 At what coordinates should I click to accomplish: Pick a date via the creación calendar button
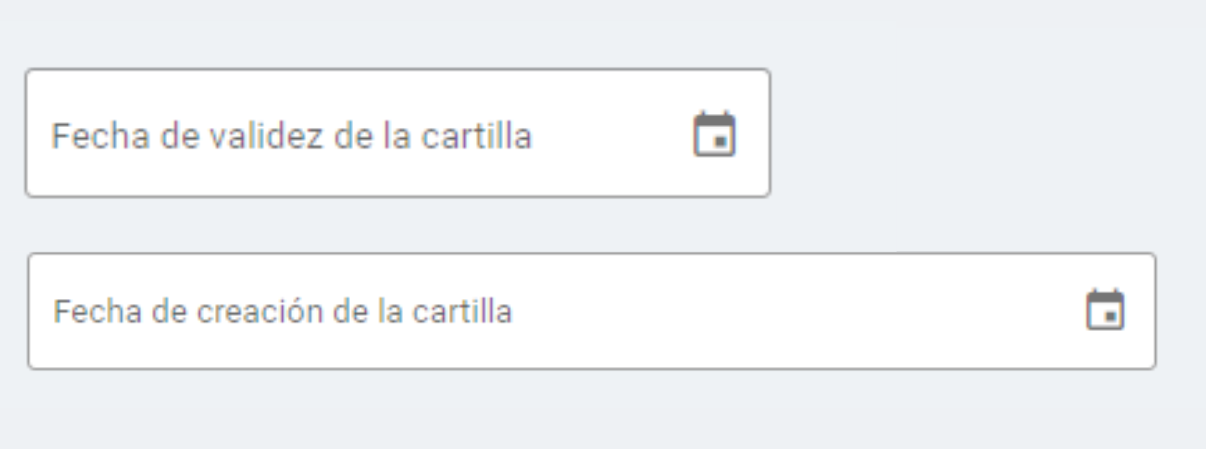(x=1105, y=310)
